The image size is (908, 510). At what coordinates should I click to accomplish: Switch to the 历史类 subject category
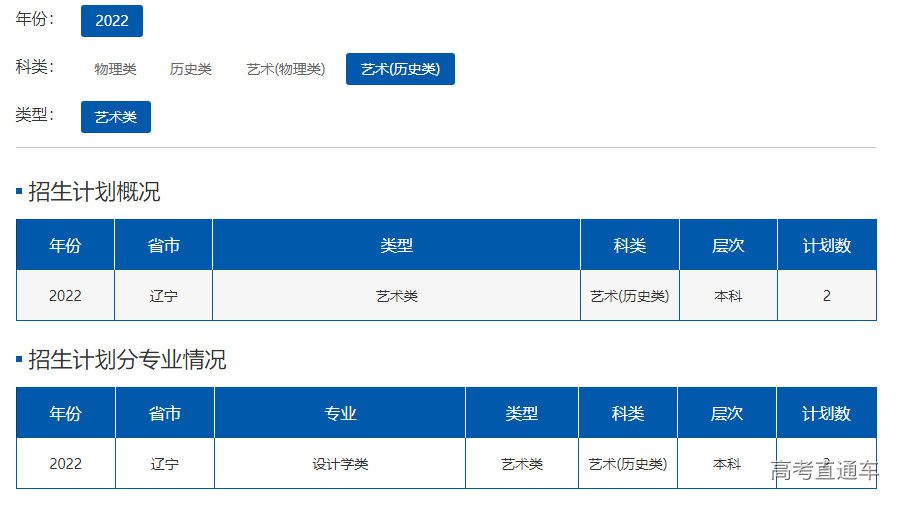[190, 69]
